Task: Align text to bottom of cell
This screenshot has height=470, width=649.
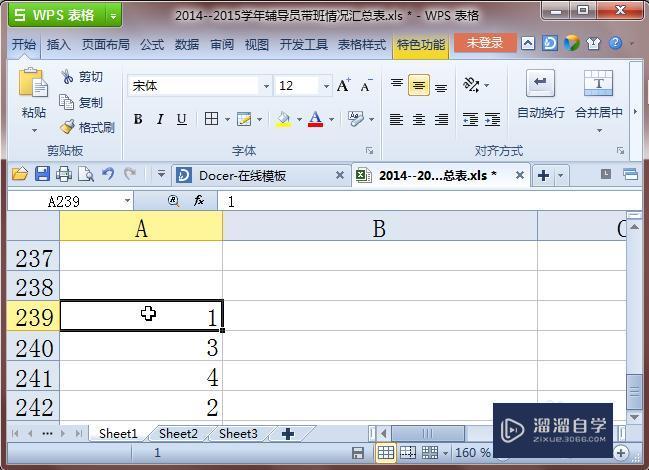Action: click(441, 87)
